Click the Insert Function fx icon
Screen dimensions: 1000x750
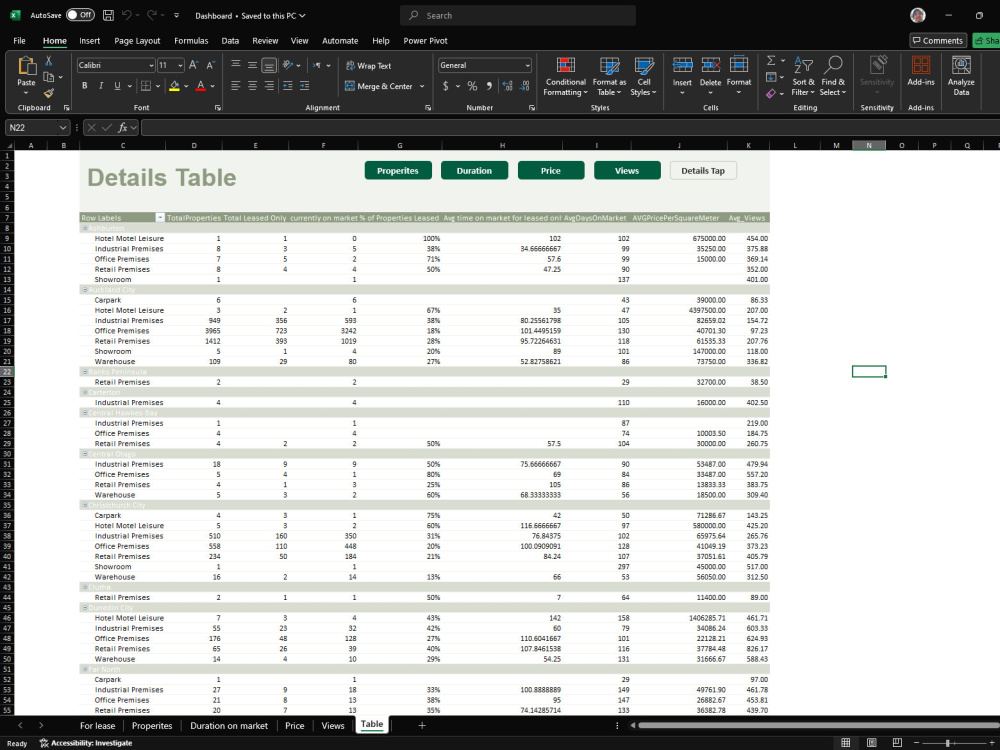[x=123, y=128]
